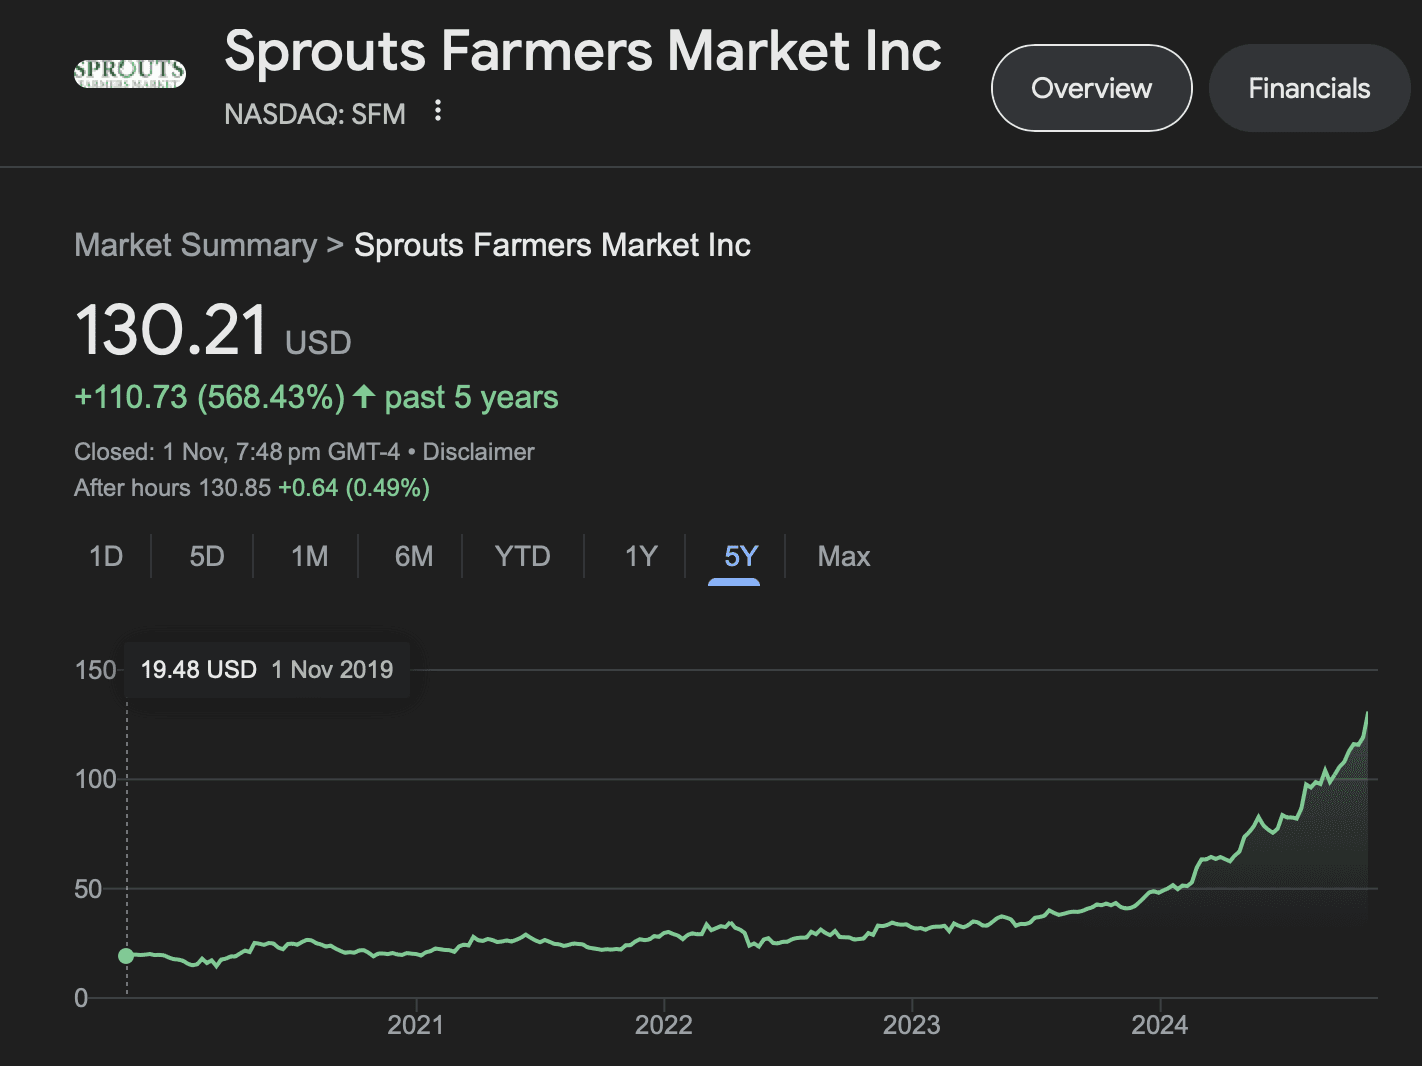The width and height of the screenshot is (1422, 1066).
Task: Click the 2024 label on chart axis
Action: [x=1159, y=1025]
